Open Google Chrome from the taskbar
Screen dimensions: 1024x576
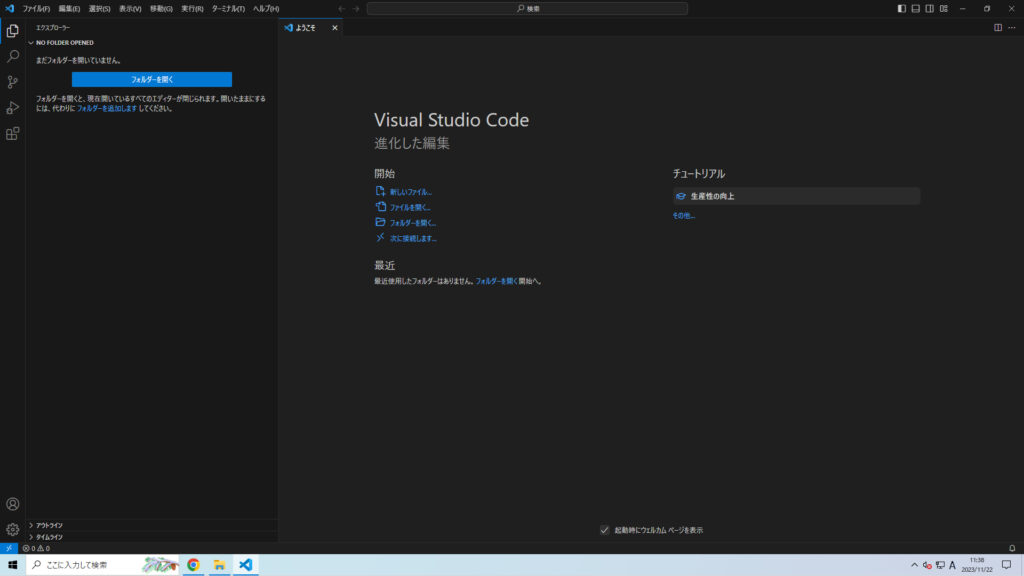click(193, 565)
